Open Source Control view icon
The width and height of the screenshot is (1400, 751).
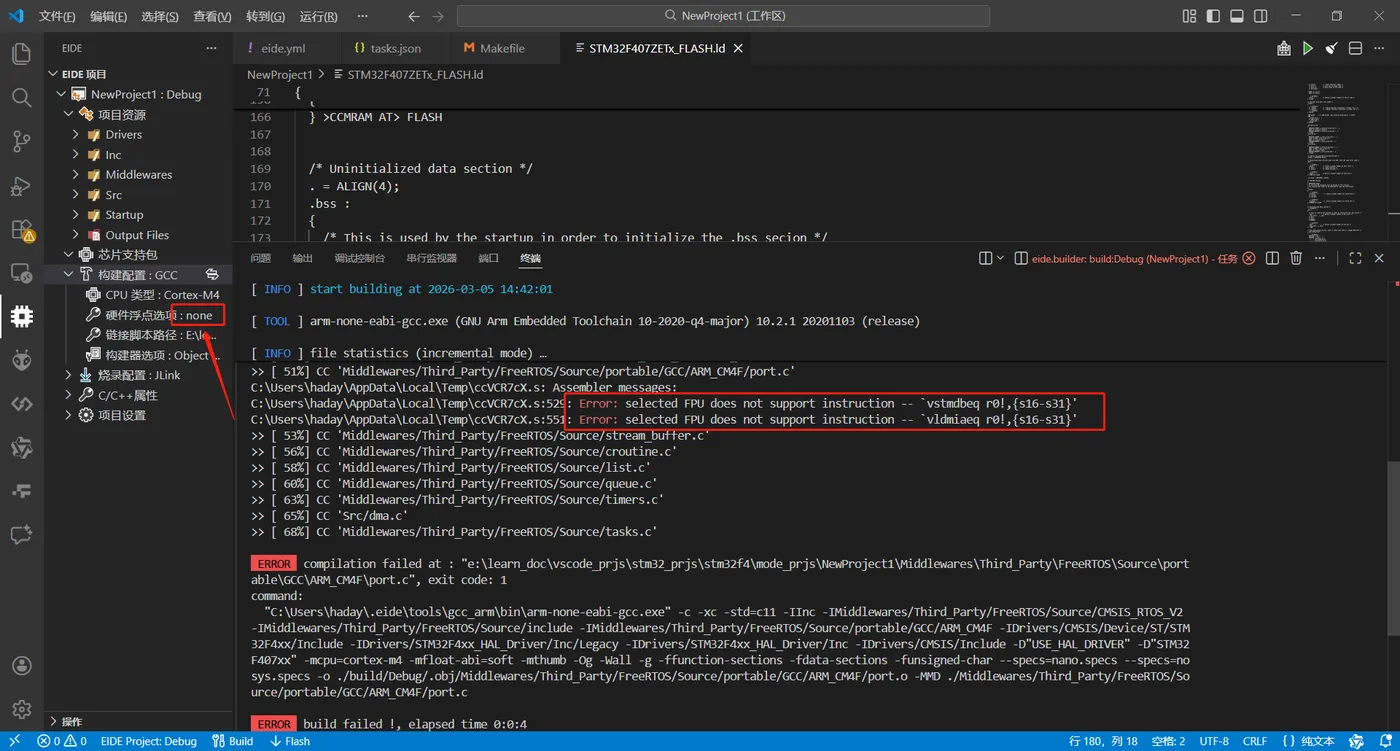(21, 141)
